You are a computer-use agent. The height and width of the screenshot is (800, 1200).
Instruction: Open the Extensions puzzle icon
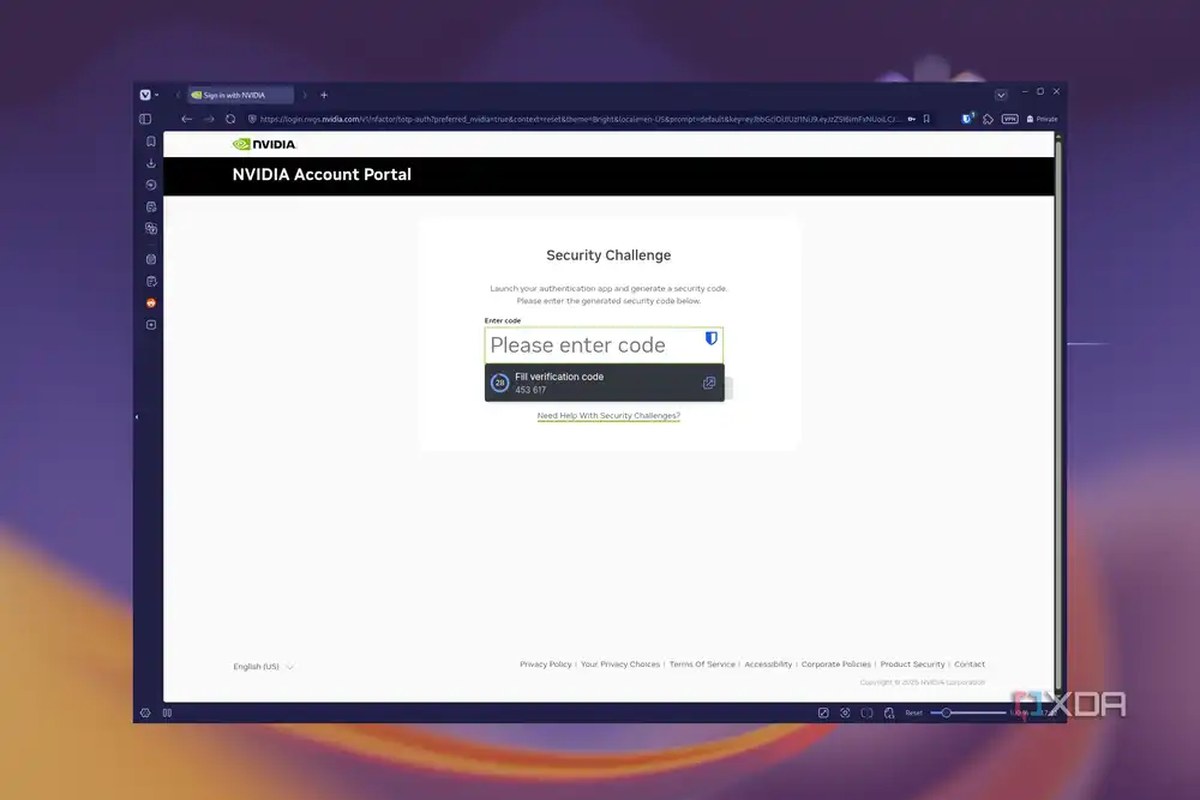pos(988,119)
